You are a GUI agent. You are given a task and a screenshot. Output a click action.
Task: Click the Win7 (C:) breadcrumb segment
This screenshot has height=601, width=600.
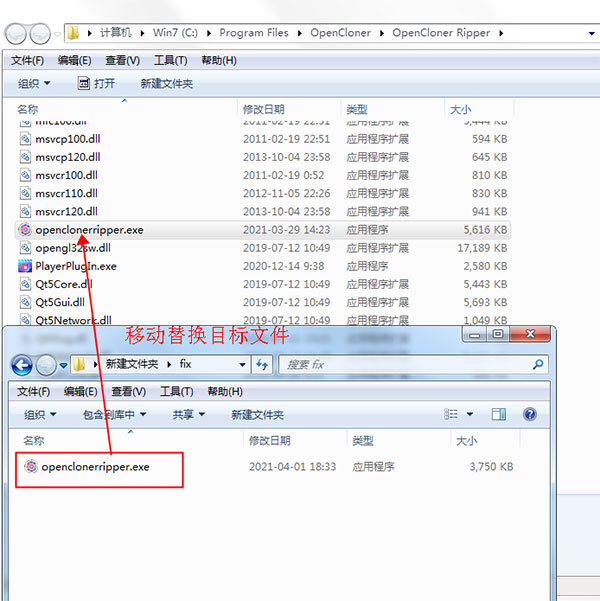coord(175,33)
